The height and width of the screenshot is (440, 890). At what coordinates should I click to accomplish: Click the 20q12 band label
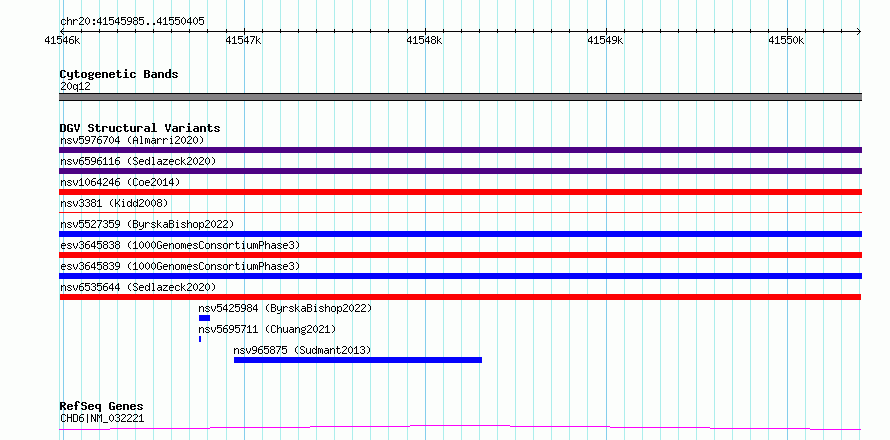point(75,87)
